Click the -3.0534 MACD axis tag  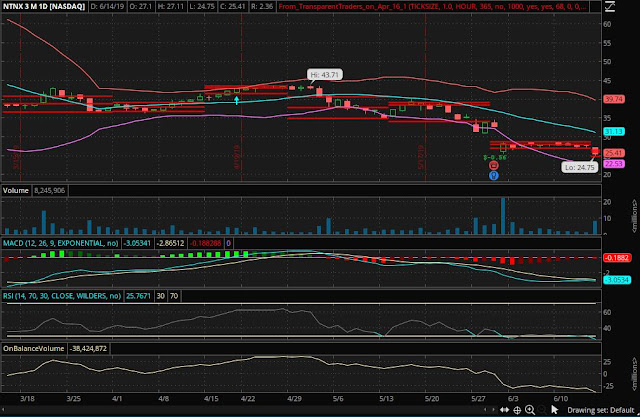(x=616, y=279)
